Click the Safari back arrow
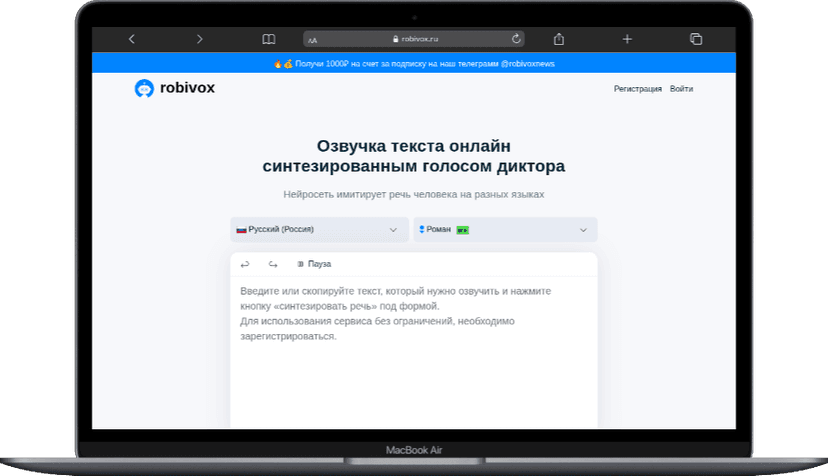This screenshot has width=828, height=476. pyautogui.click(x=132, y=39)
